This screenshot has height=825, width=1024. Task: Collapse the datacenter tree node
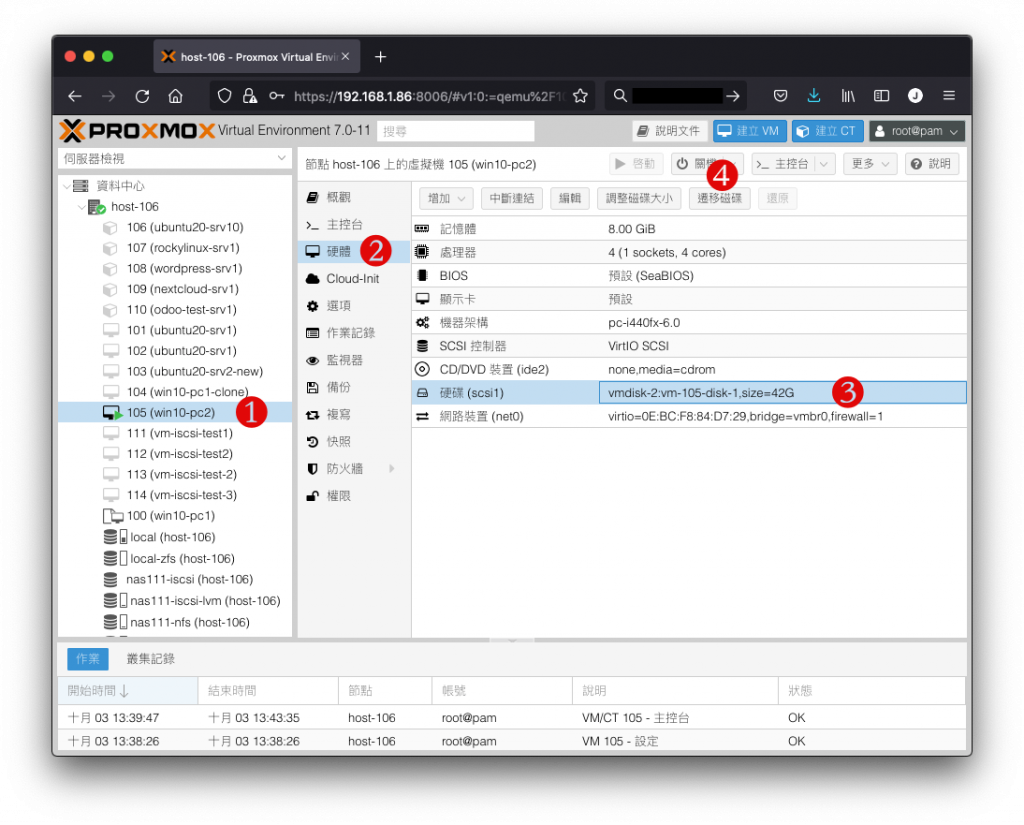(67, 186)
